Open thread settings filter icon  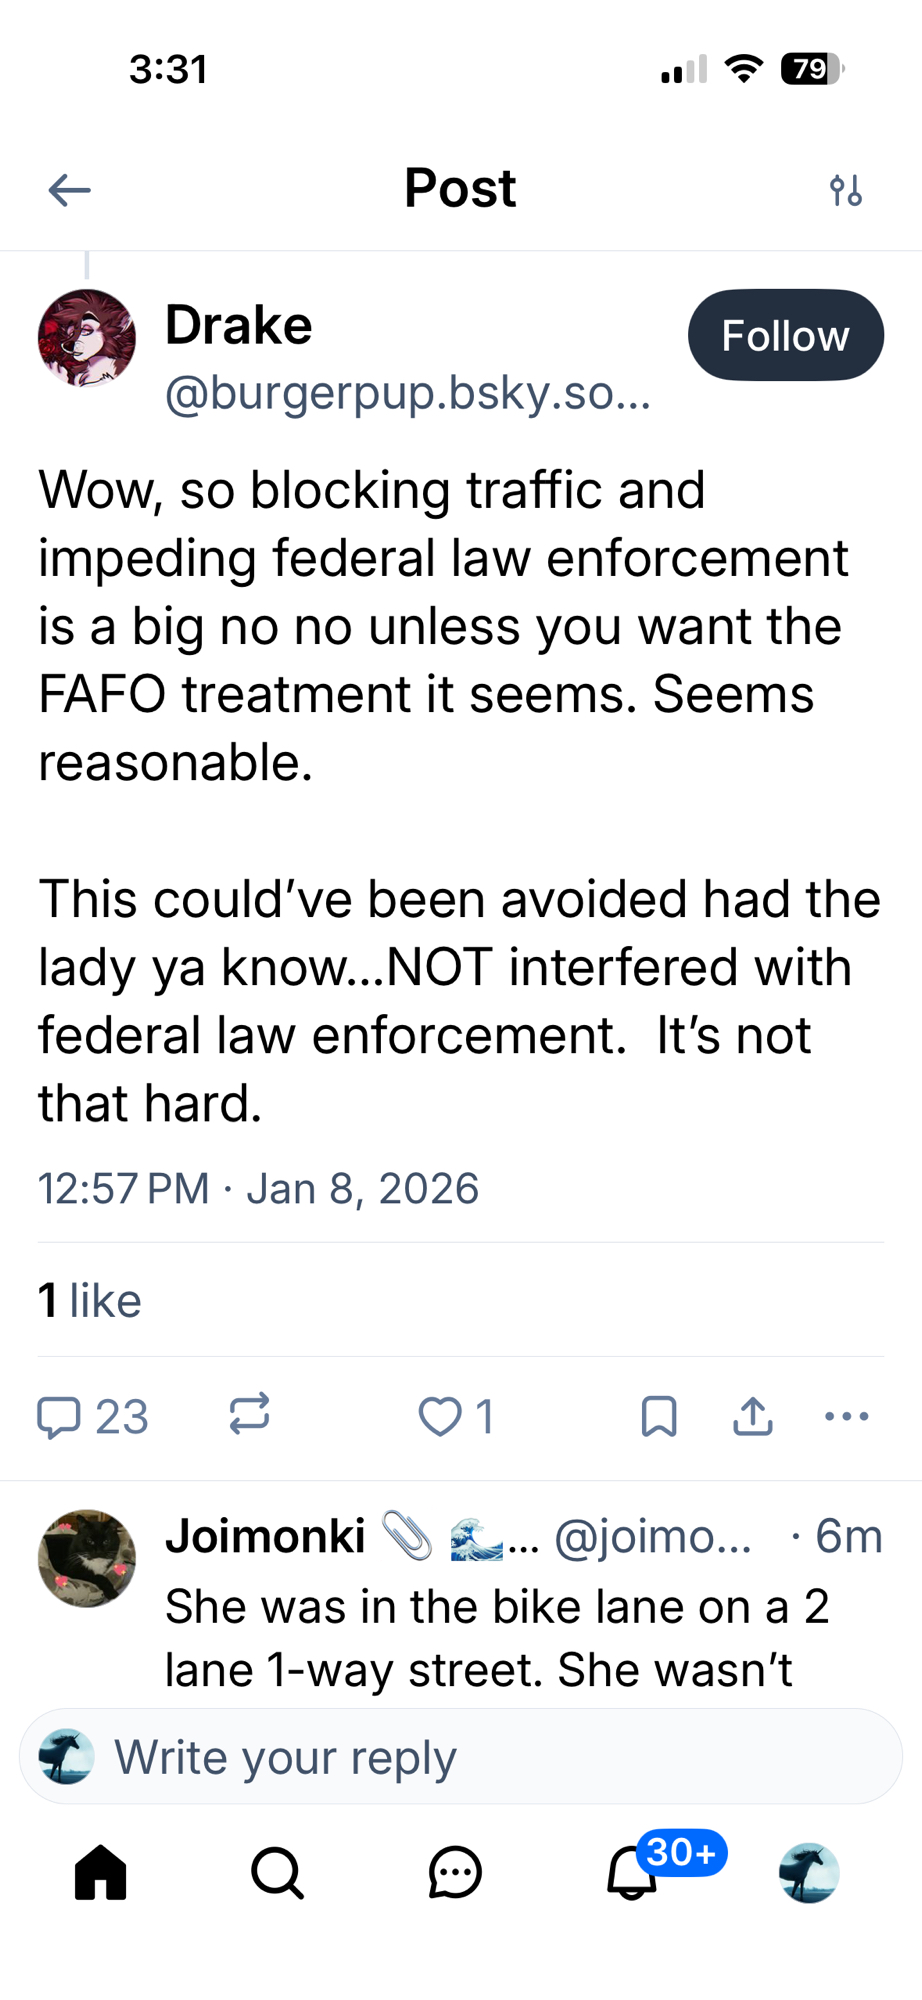(845, 190)
